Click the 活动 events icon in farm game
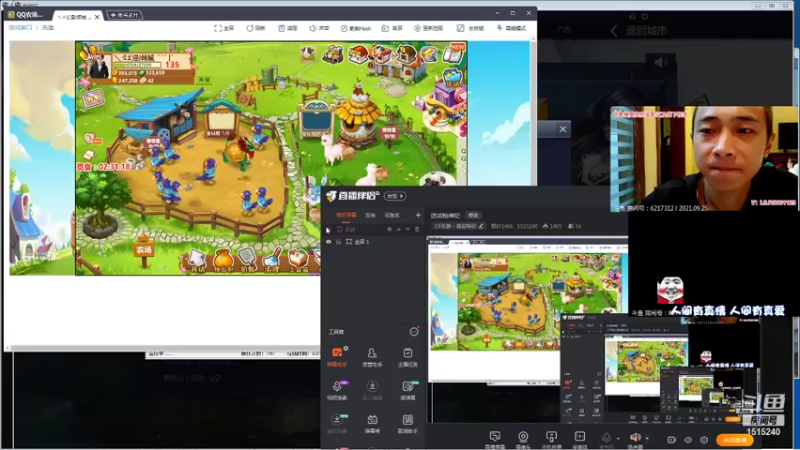The width and height of the screenshot is (800, 450). pos(453,78)
